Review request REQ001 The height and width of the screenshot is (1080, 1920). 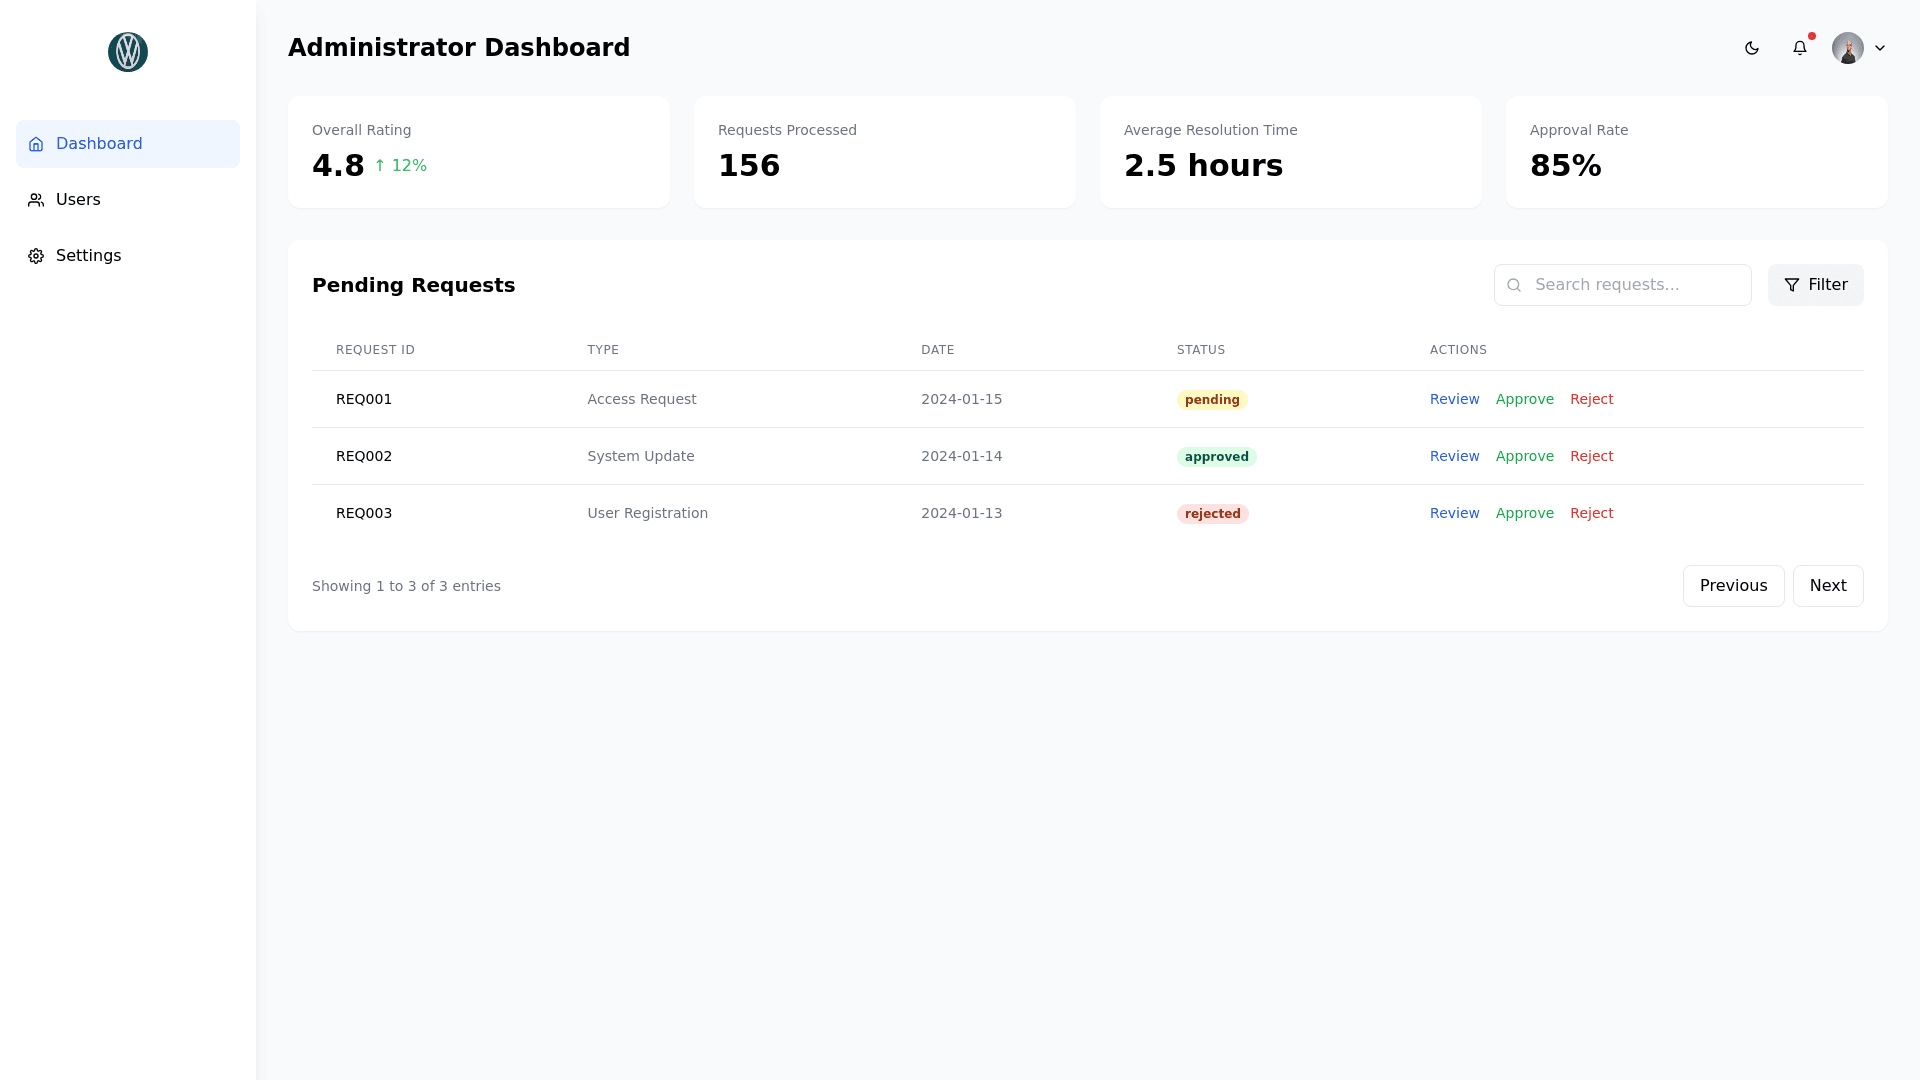coord(1454,399)
